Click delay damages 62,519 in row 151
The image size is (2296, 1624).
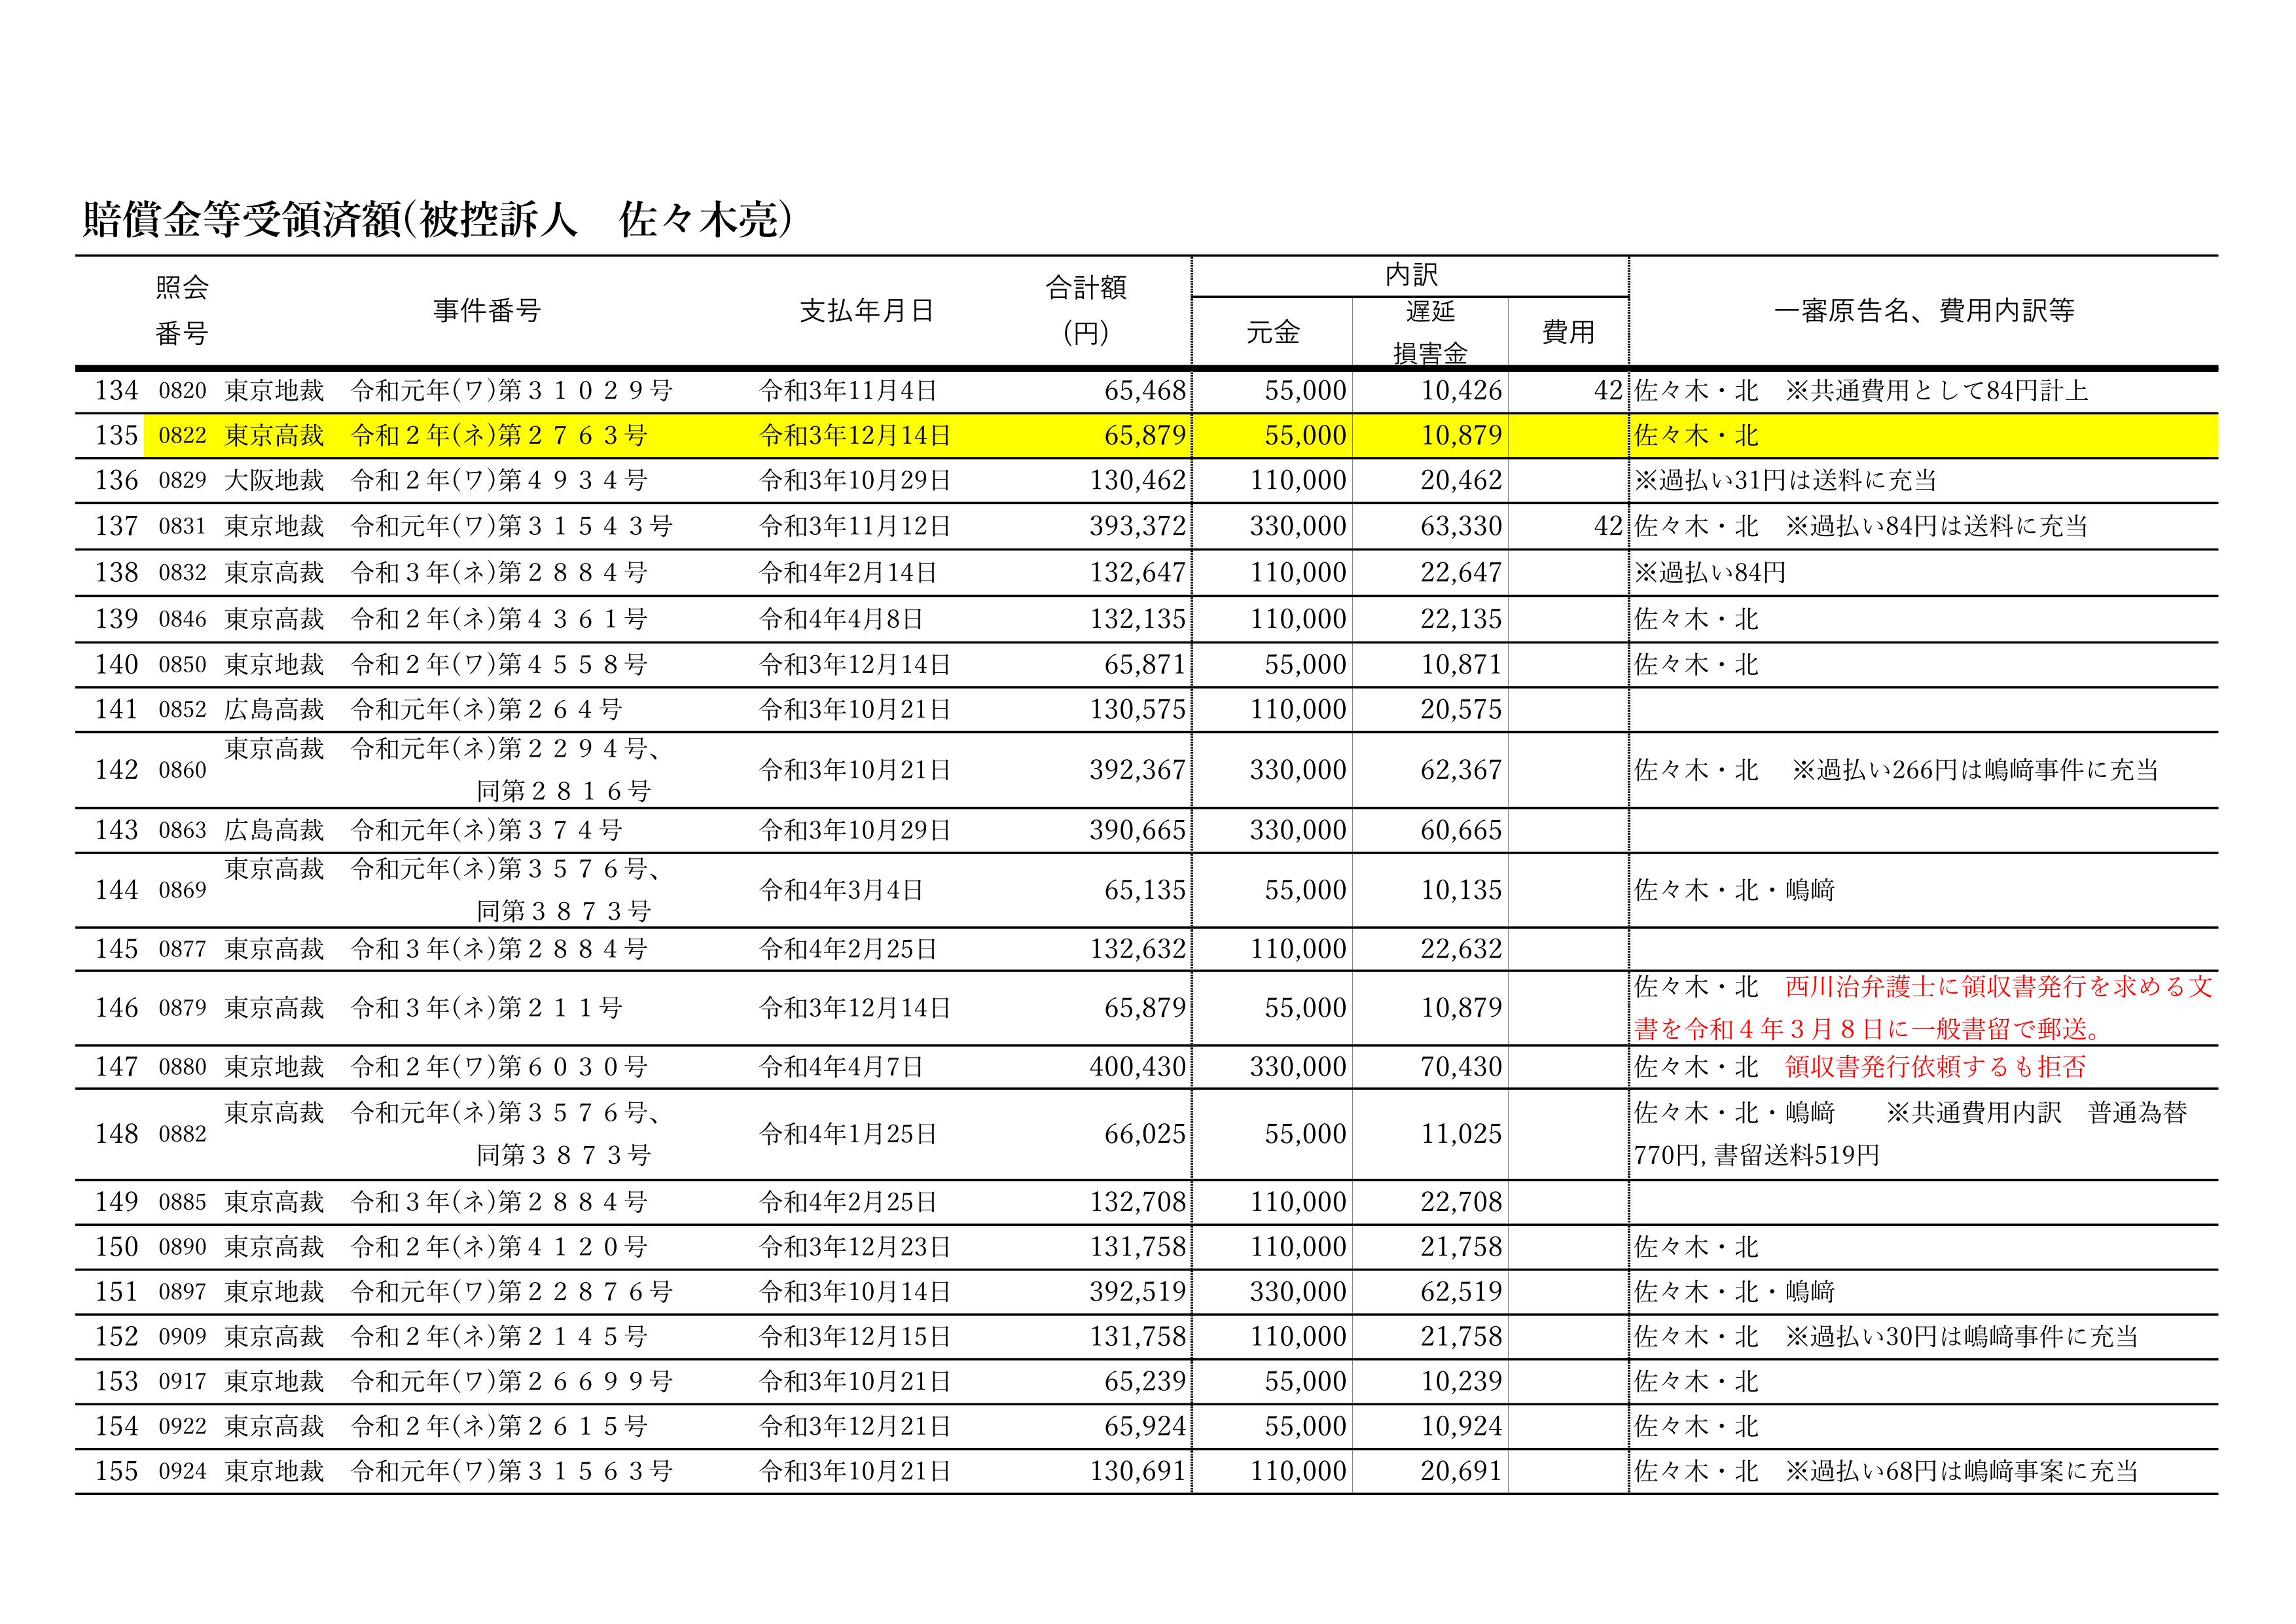[x=1461, y=1292]
